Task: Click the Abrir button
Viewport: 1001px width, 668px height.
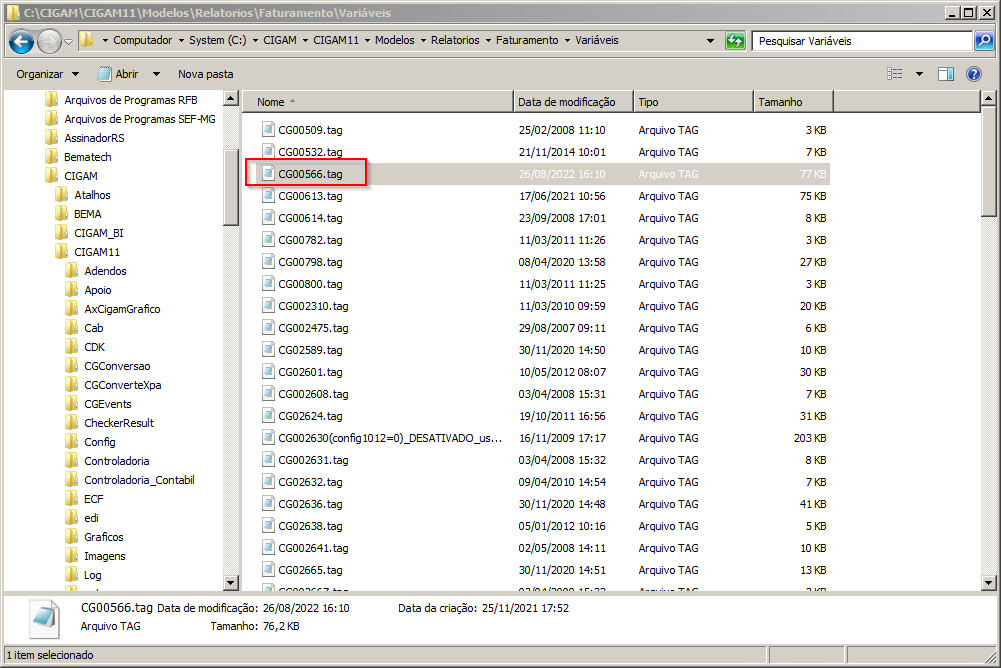Action: tap(119, 74)
